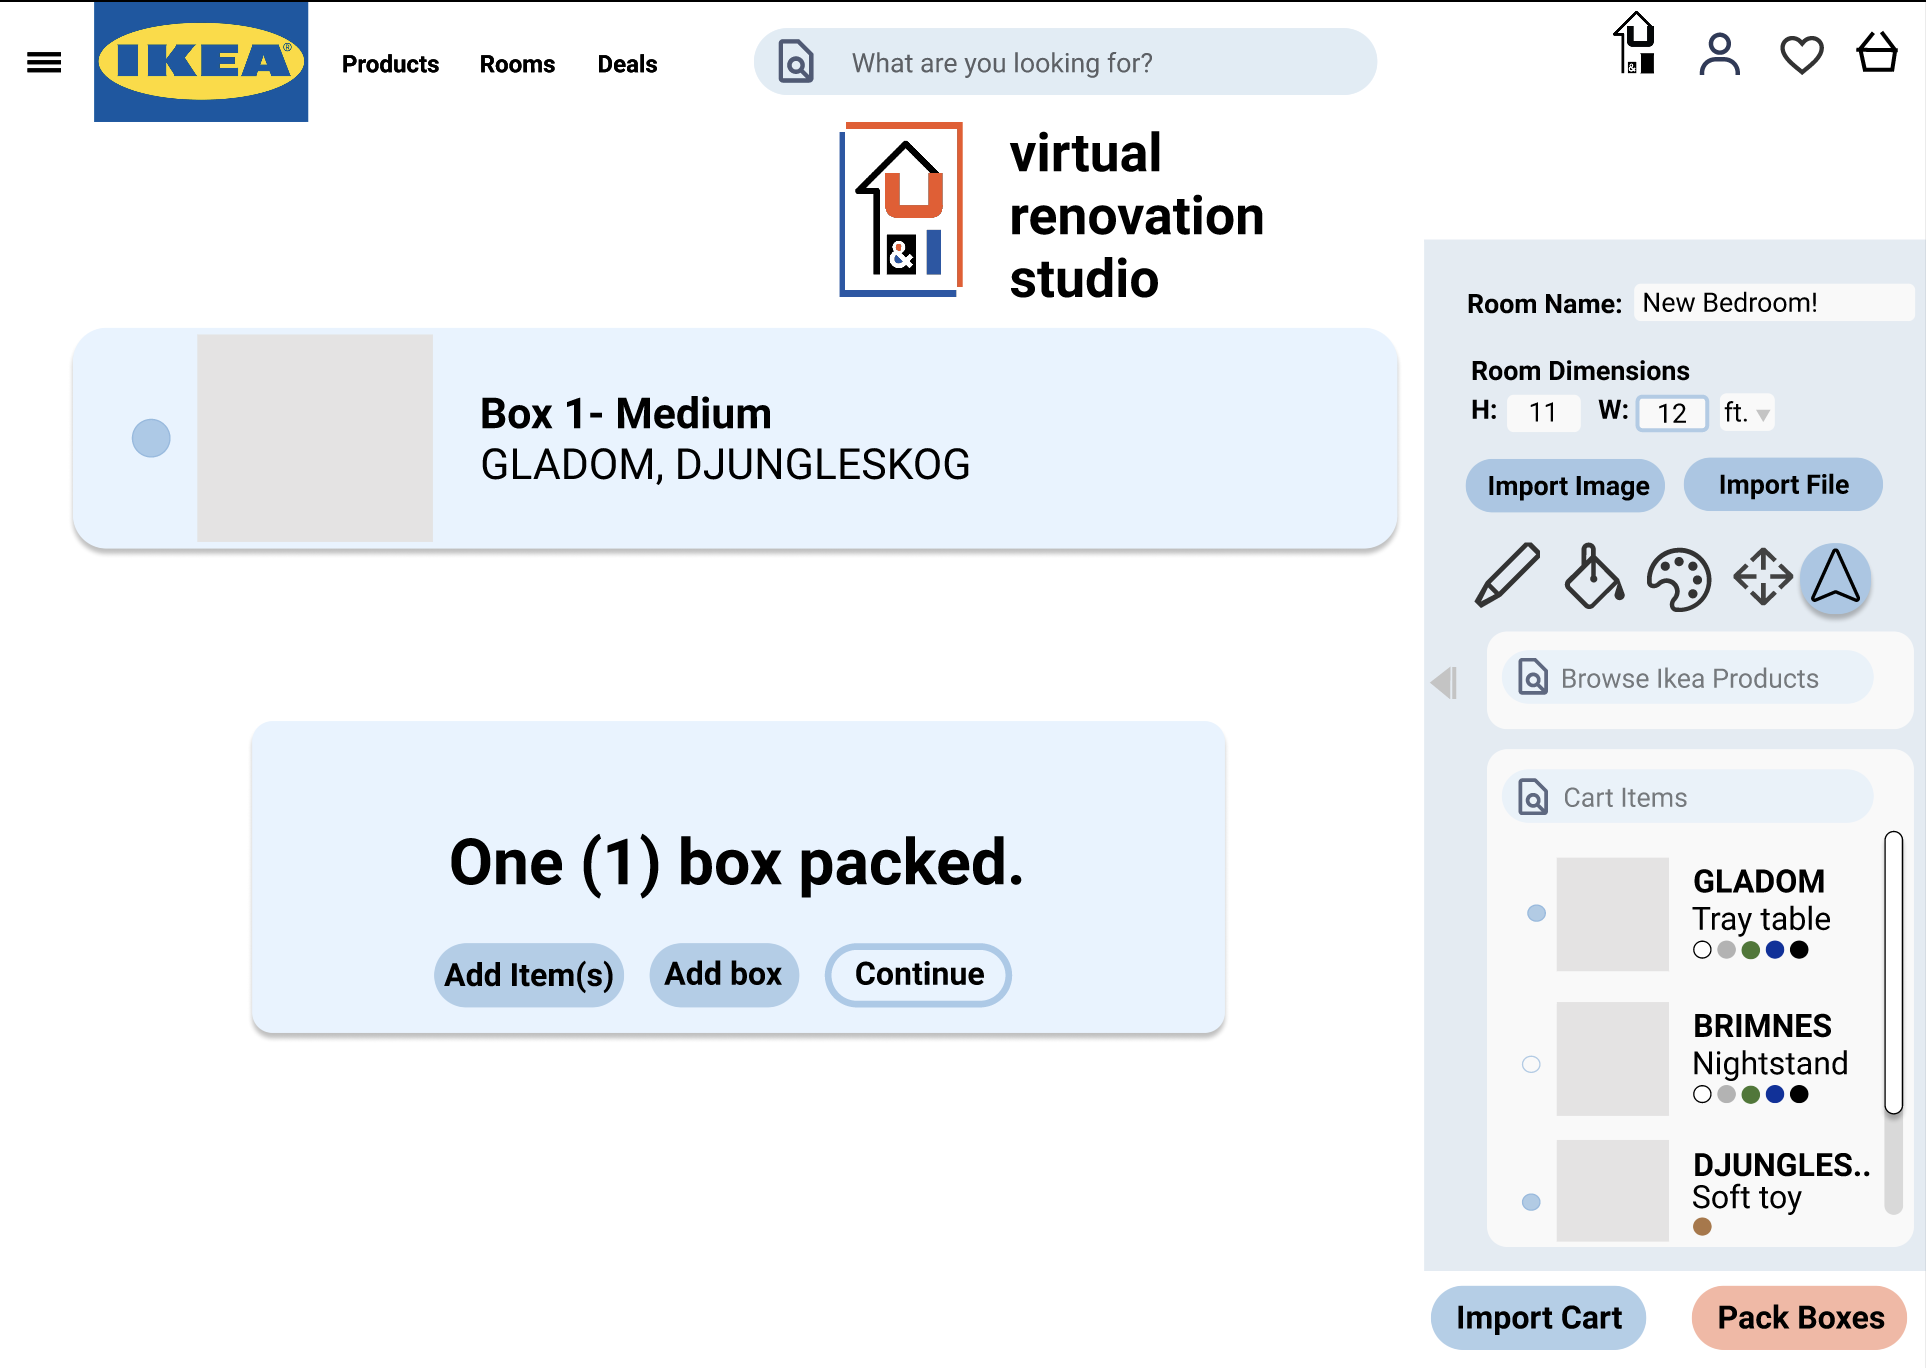Open the shopping basket icon
Viewport: 1926px width, 1368px height.
click(x=1877, y=54)
